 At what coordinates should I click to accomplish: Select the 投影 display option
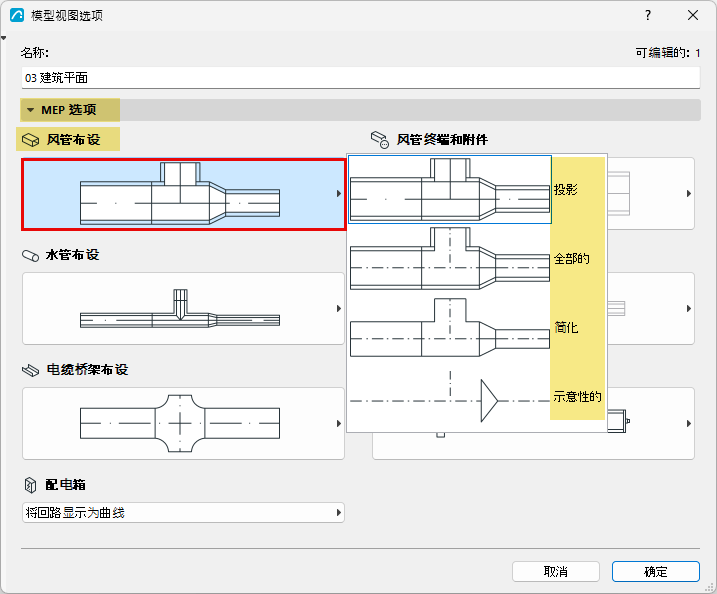tap(476, 190)
